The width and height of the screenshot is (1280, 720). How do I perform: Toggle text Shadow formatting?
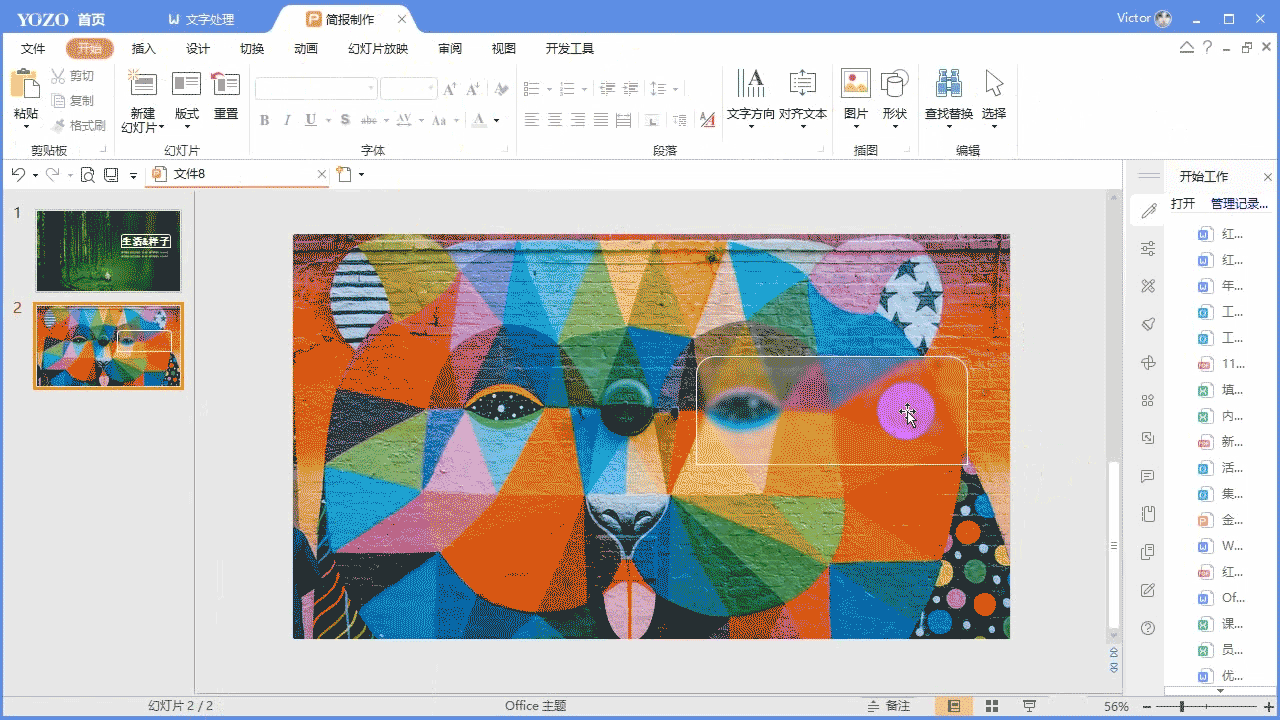click(345, 120)
